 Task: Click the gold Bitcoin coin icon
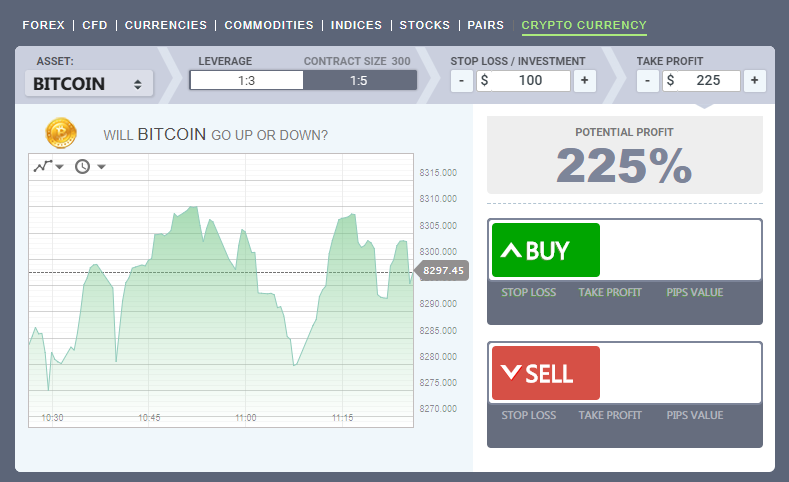(61, 133)
